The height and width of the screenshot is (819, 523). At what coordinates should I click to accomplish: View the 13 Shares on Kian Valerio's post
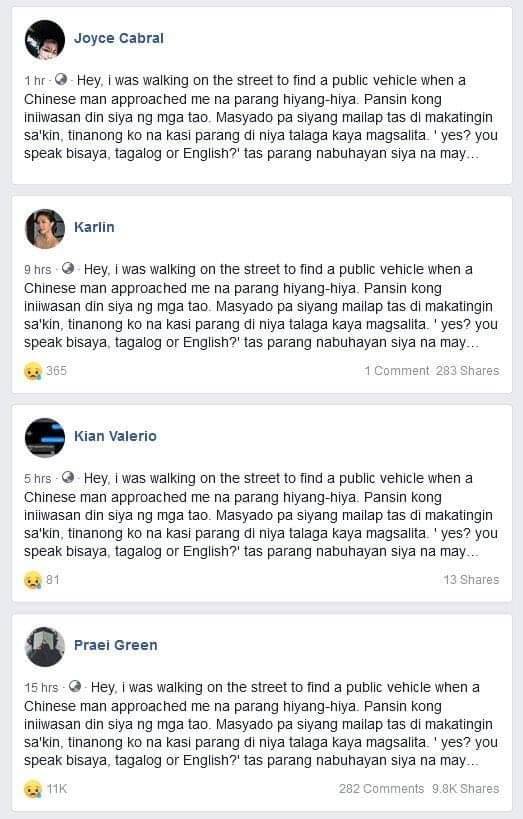[471, 580]
